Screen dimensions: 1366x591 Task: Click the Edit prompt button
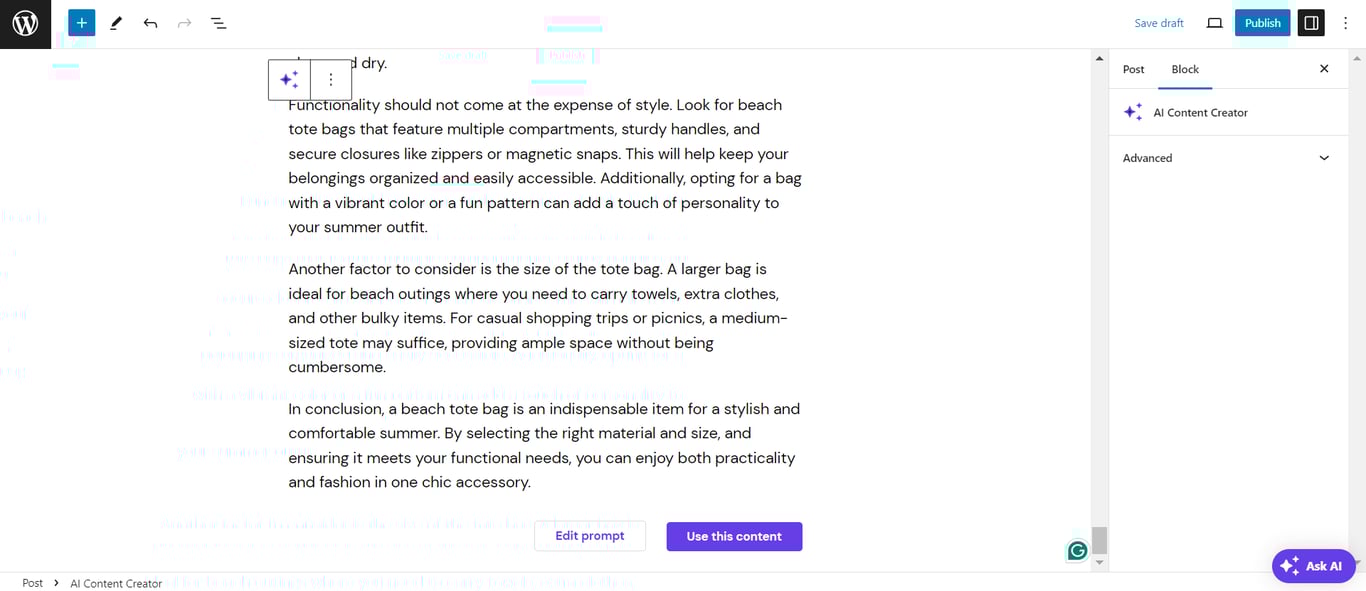589,536
